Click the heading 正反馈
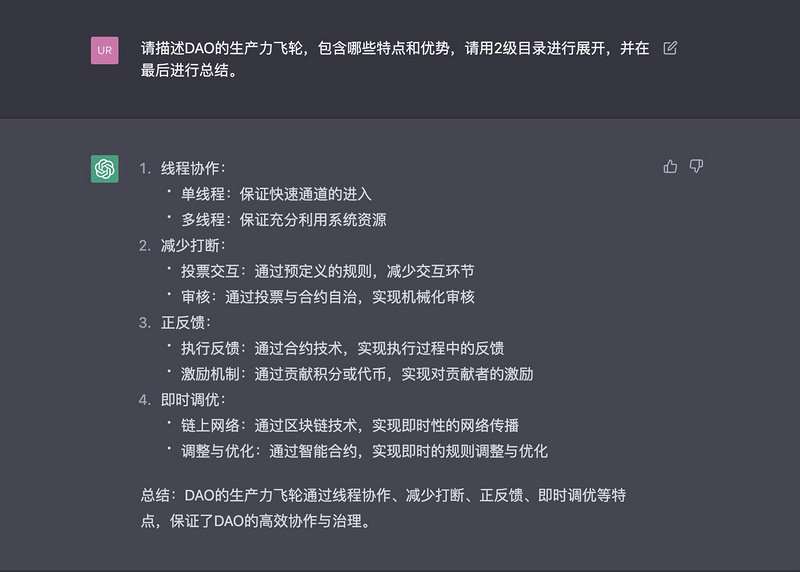This screenshot has width=800, height=572. pyautogui.click(x=186, y=322)
